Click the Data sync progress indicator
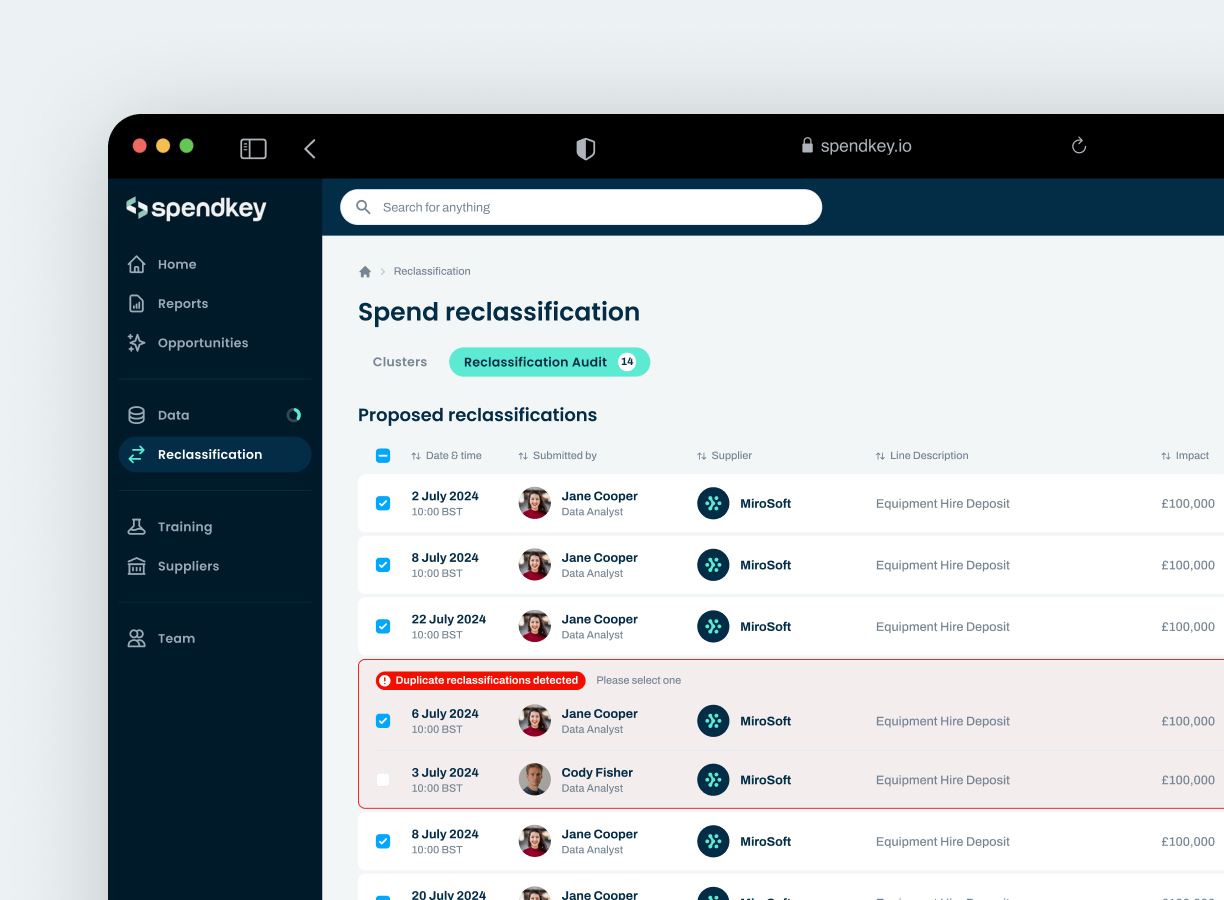This screenshot has width=1224, height=900. (294, 415)
